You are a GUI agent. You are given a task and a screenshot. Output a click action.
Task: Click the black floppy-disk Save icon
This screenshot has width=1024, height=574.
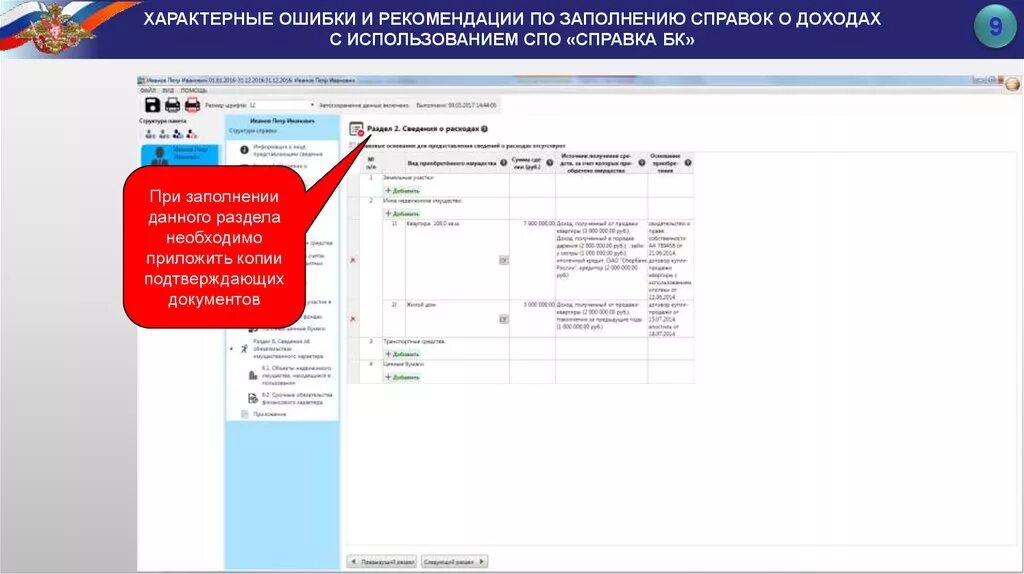pyautogui.click(x=152, y=104)
